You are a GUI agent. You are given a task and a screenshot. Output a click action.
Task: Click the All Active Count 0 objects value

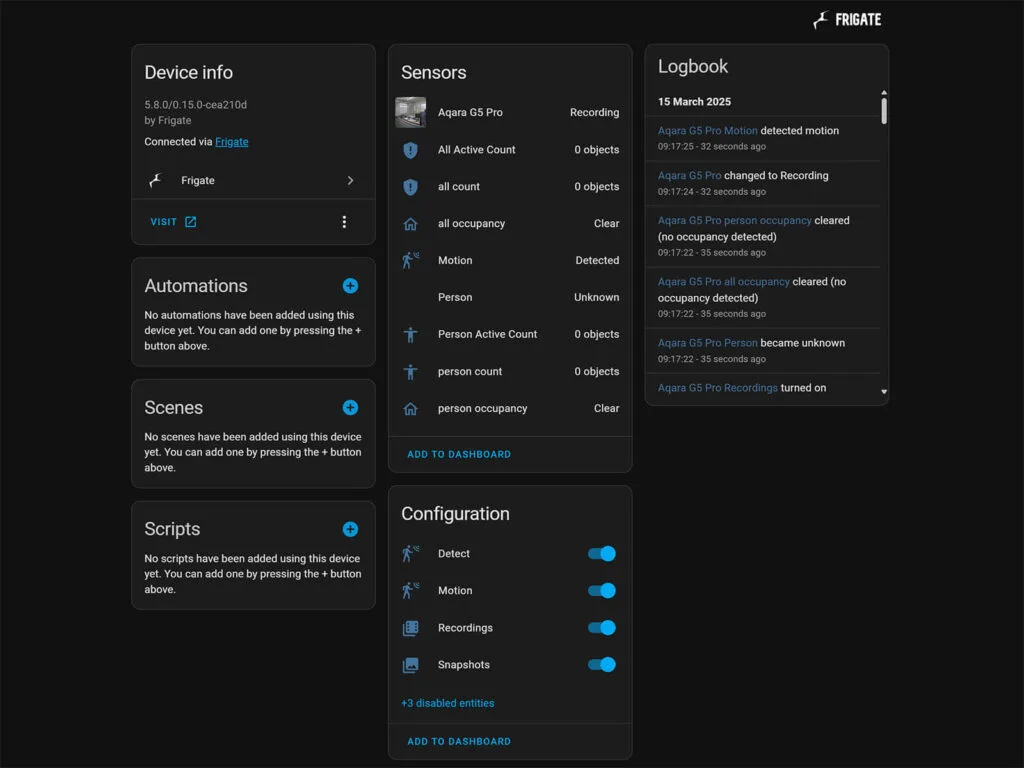596,150
